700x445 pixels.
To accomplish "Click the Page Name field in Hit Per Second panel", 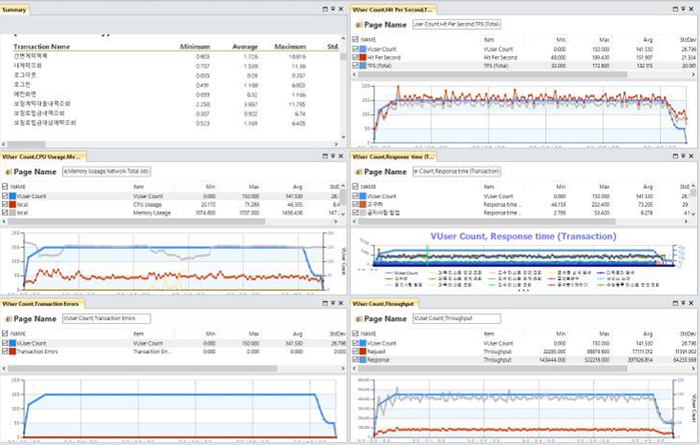I will (456, 25).
